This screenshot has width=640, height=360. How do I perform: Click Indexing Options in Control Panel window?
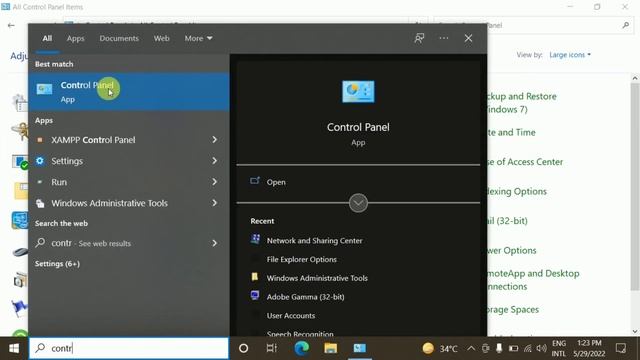(517, 191)
